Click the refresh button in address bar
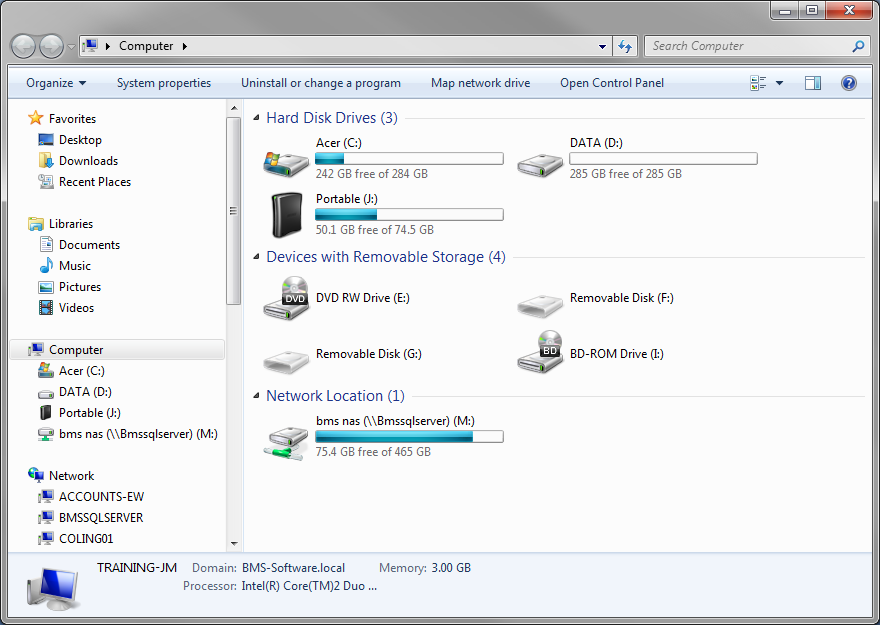The image size is (880, 625). [x=625, y=46]
